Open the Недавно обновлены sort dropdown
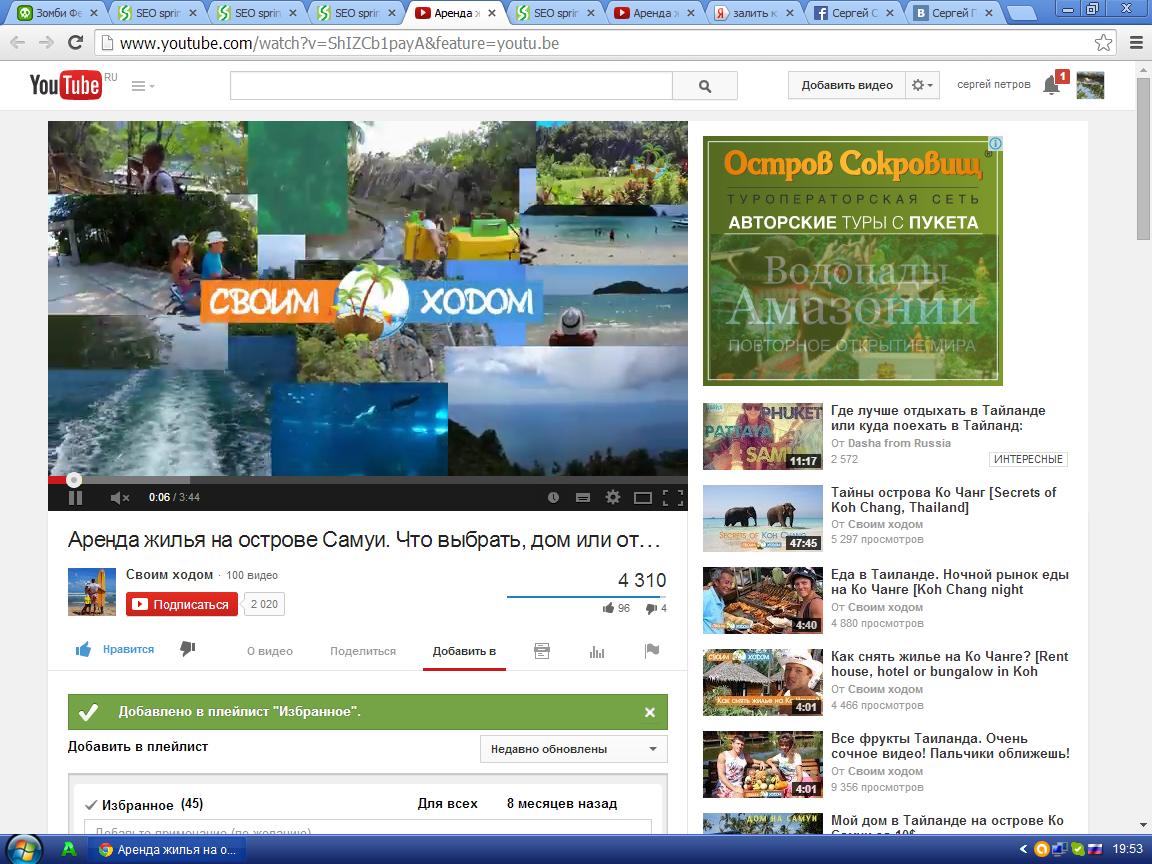Screen dimensions: 1152x864 [574, 749]
